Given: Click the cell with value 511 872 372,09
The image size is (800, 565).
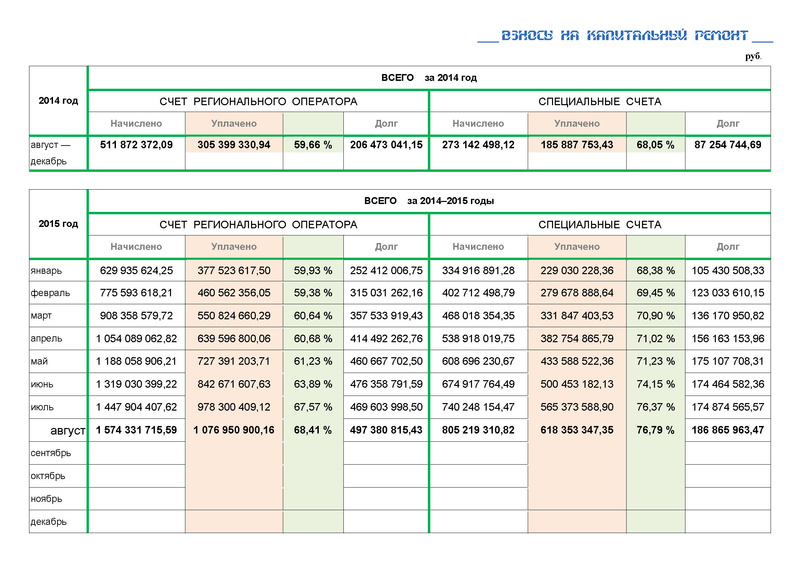Looking at the screenshot, I should (137, 145).
